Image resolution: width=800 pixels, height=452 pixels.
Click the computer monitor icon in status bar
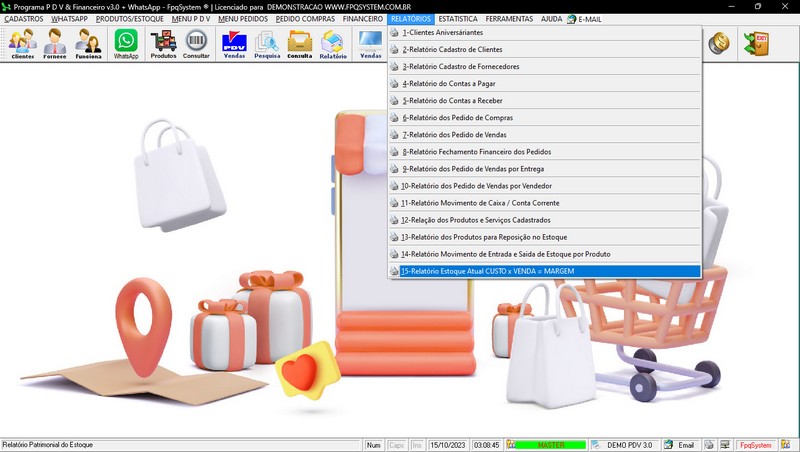tap(725, 445)
